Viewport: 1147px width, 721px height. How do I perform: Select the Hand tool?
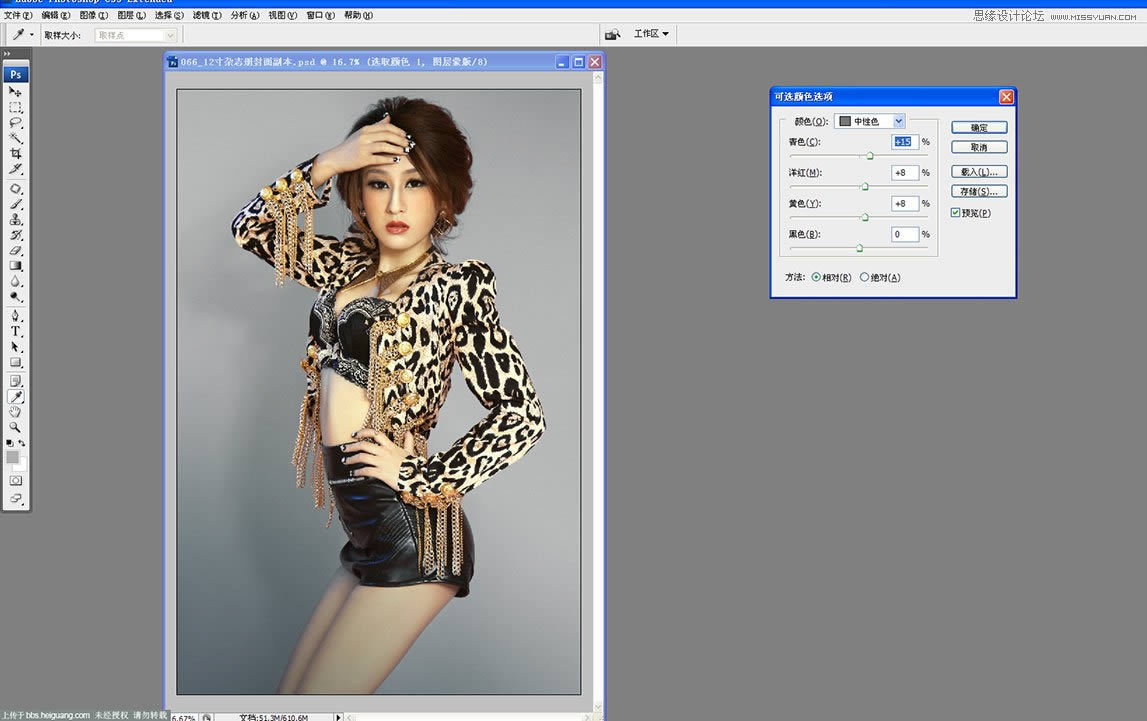point(15,412)
